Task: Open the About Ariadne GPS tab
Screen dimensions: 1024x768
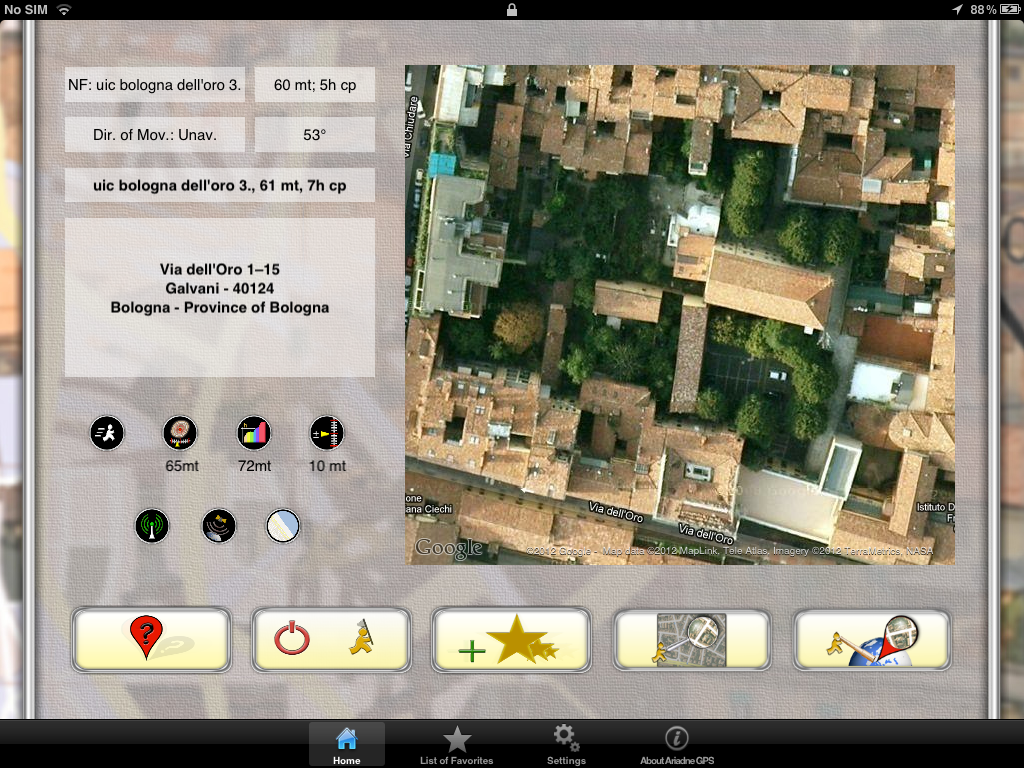Action: pyautogui.click(x=677, y=745)
